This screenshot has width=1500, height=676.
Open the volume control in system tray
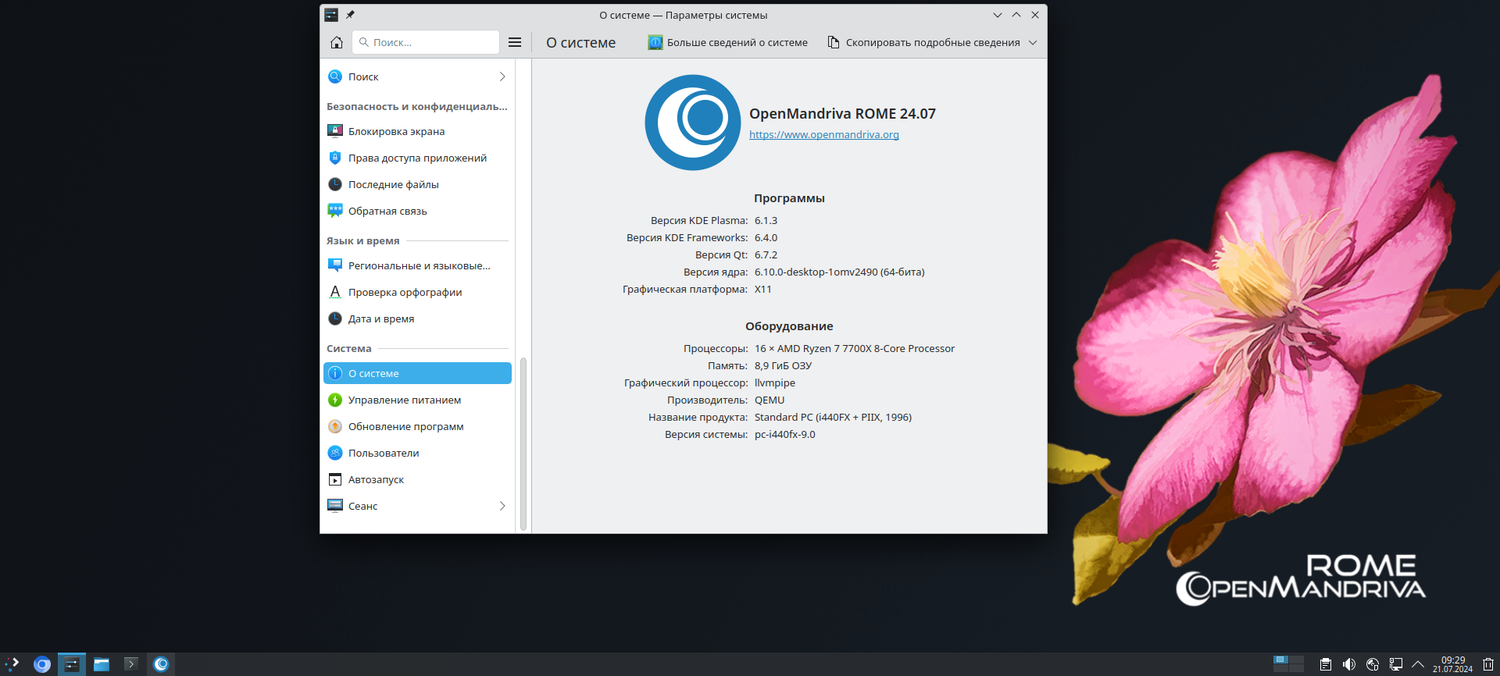[x=1349, y=664]
